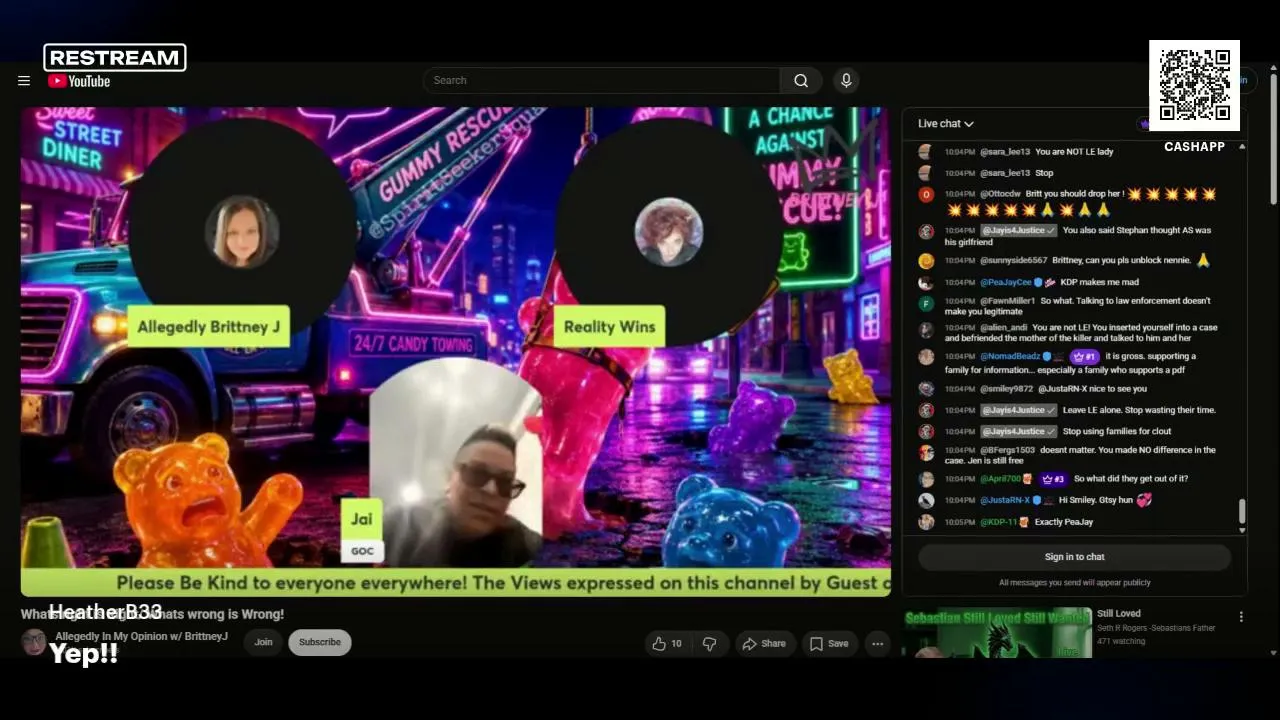Click the magnifier search button

pos(801,80)
